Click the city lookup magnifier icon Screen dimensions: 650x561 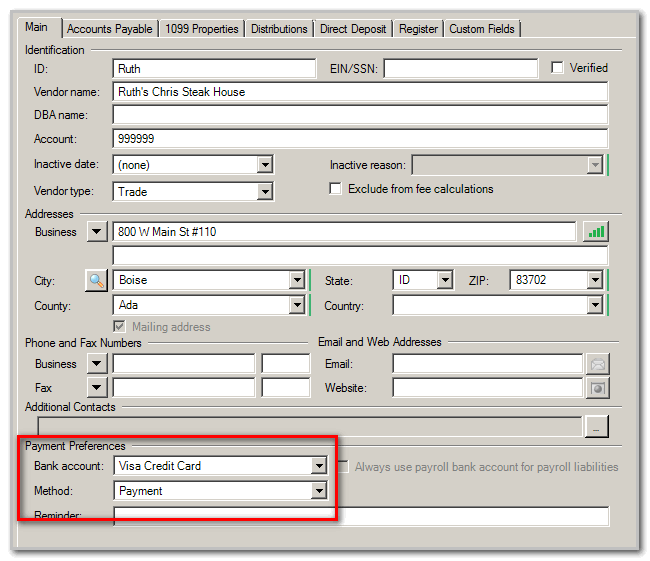(97, 281)
